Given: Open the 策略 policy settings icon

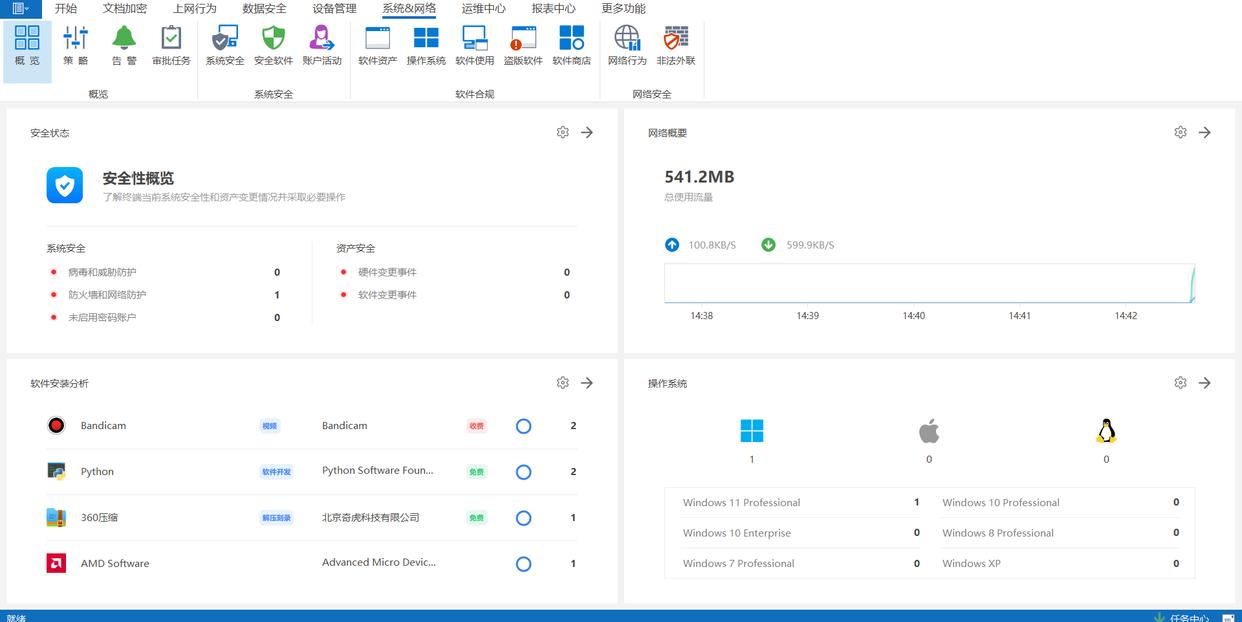Looking at the screenshot, I should click(76, 45).
